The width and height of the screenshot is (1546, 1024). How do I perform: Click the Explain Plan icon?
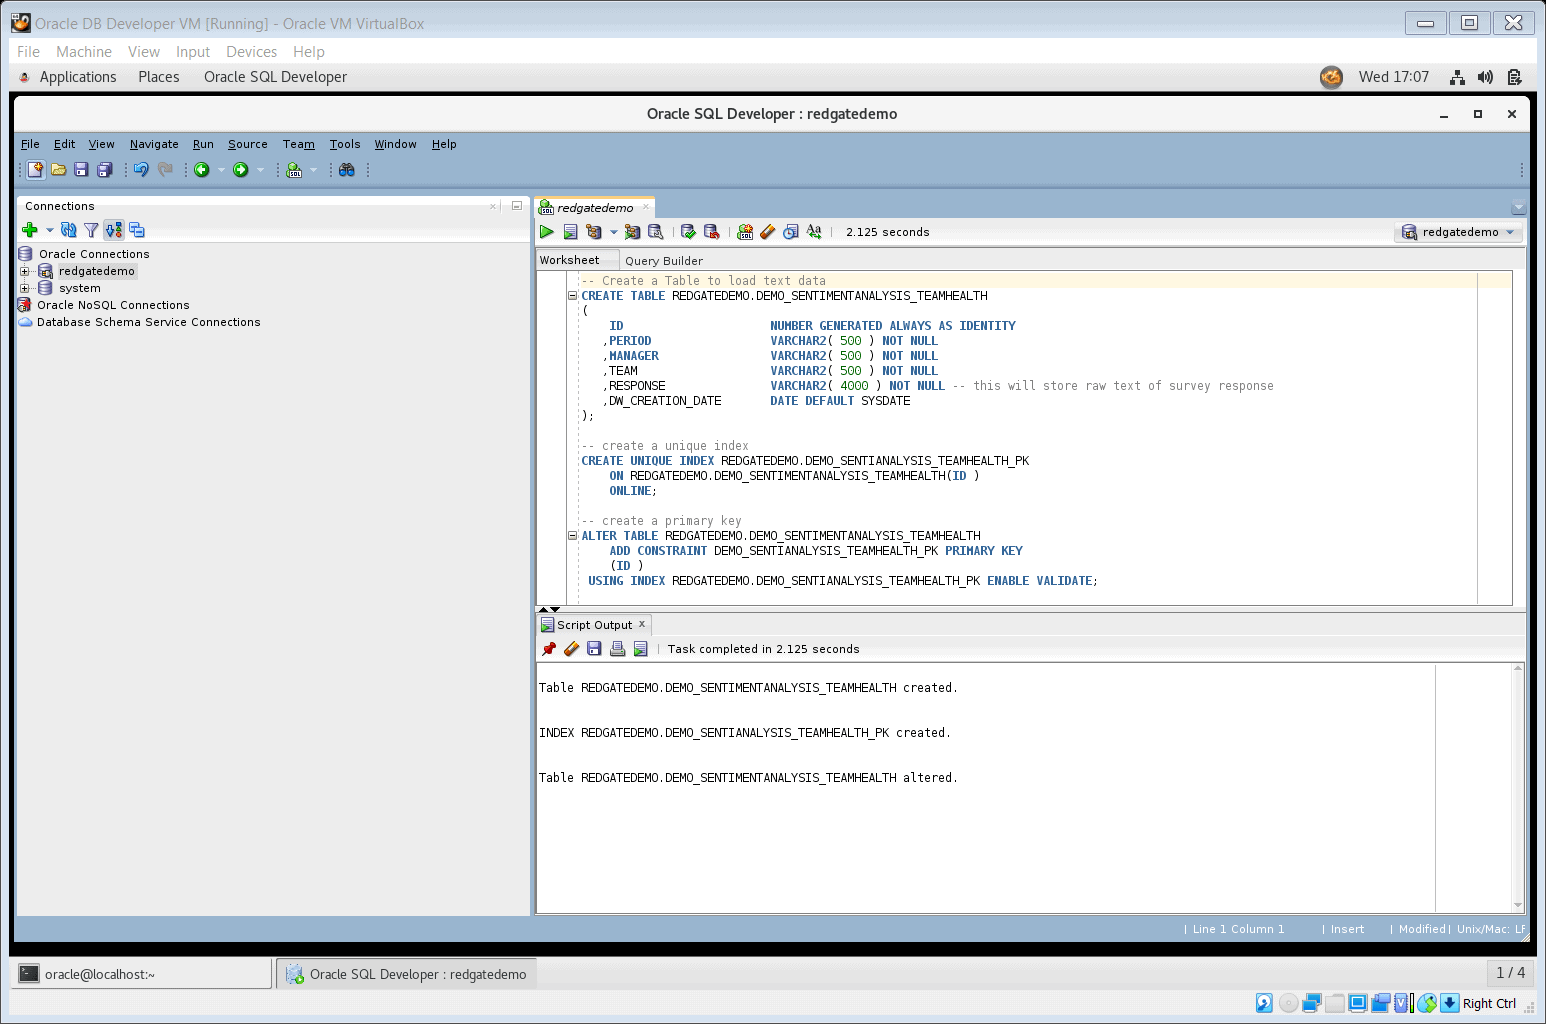[594, 232]
